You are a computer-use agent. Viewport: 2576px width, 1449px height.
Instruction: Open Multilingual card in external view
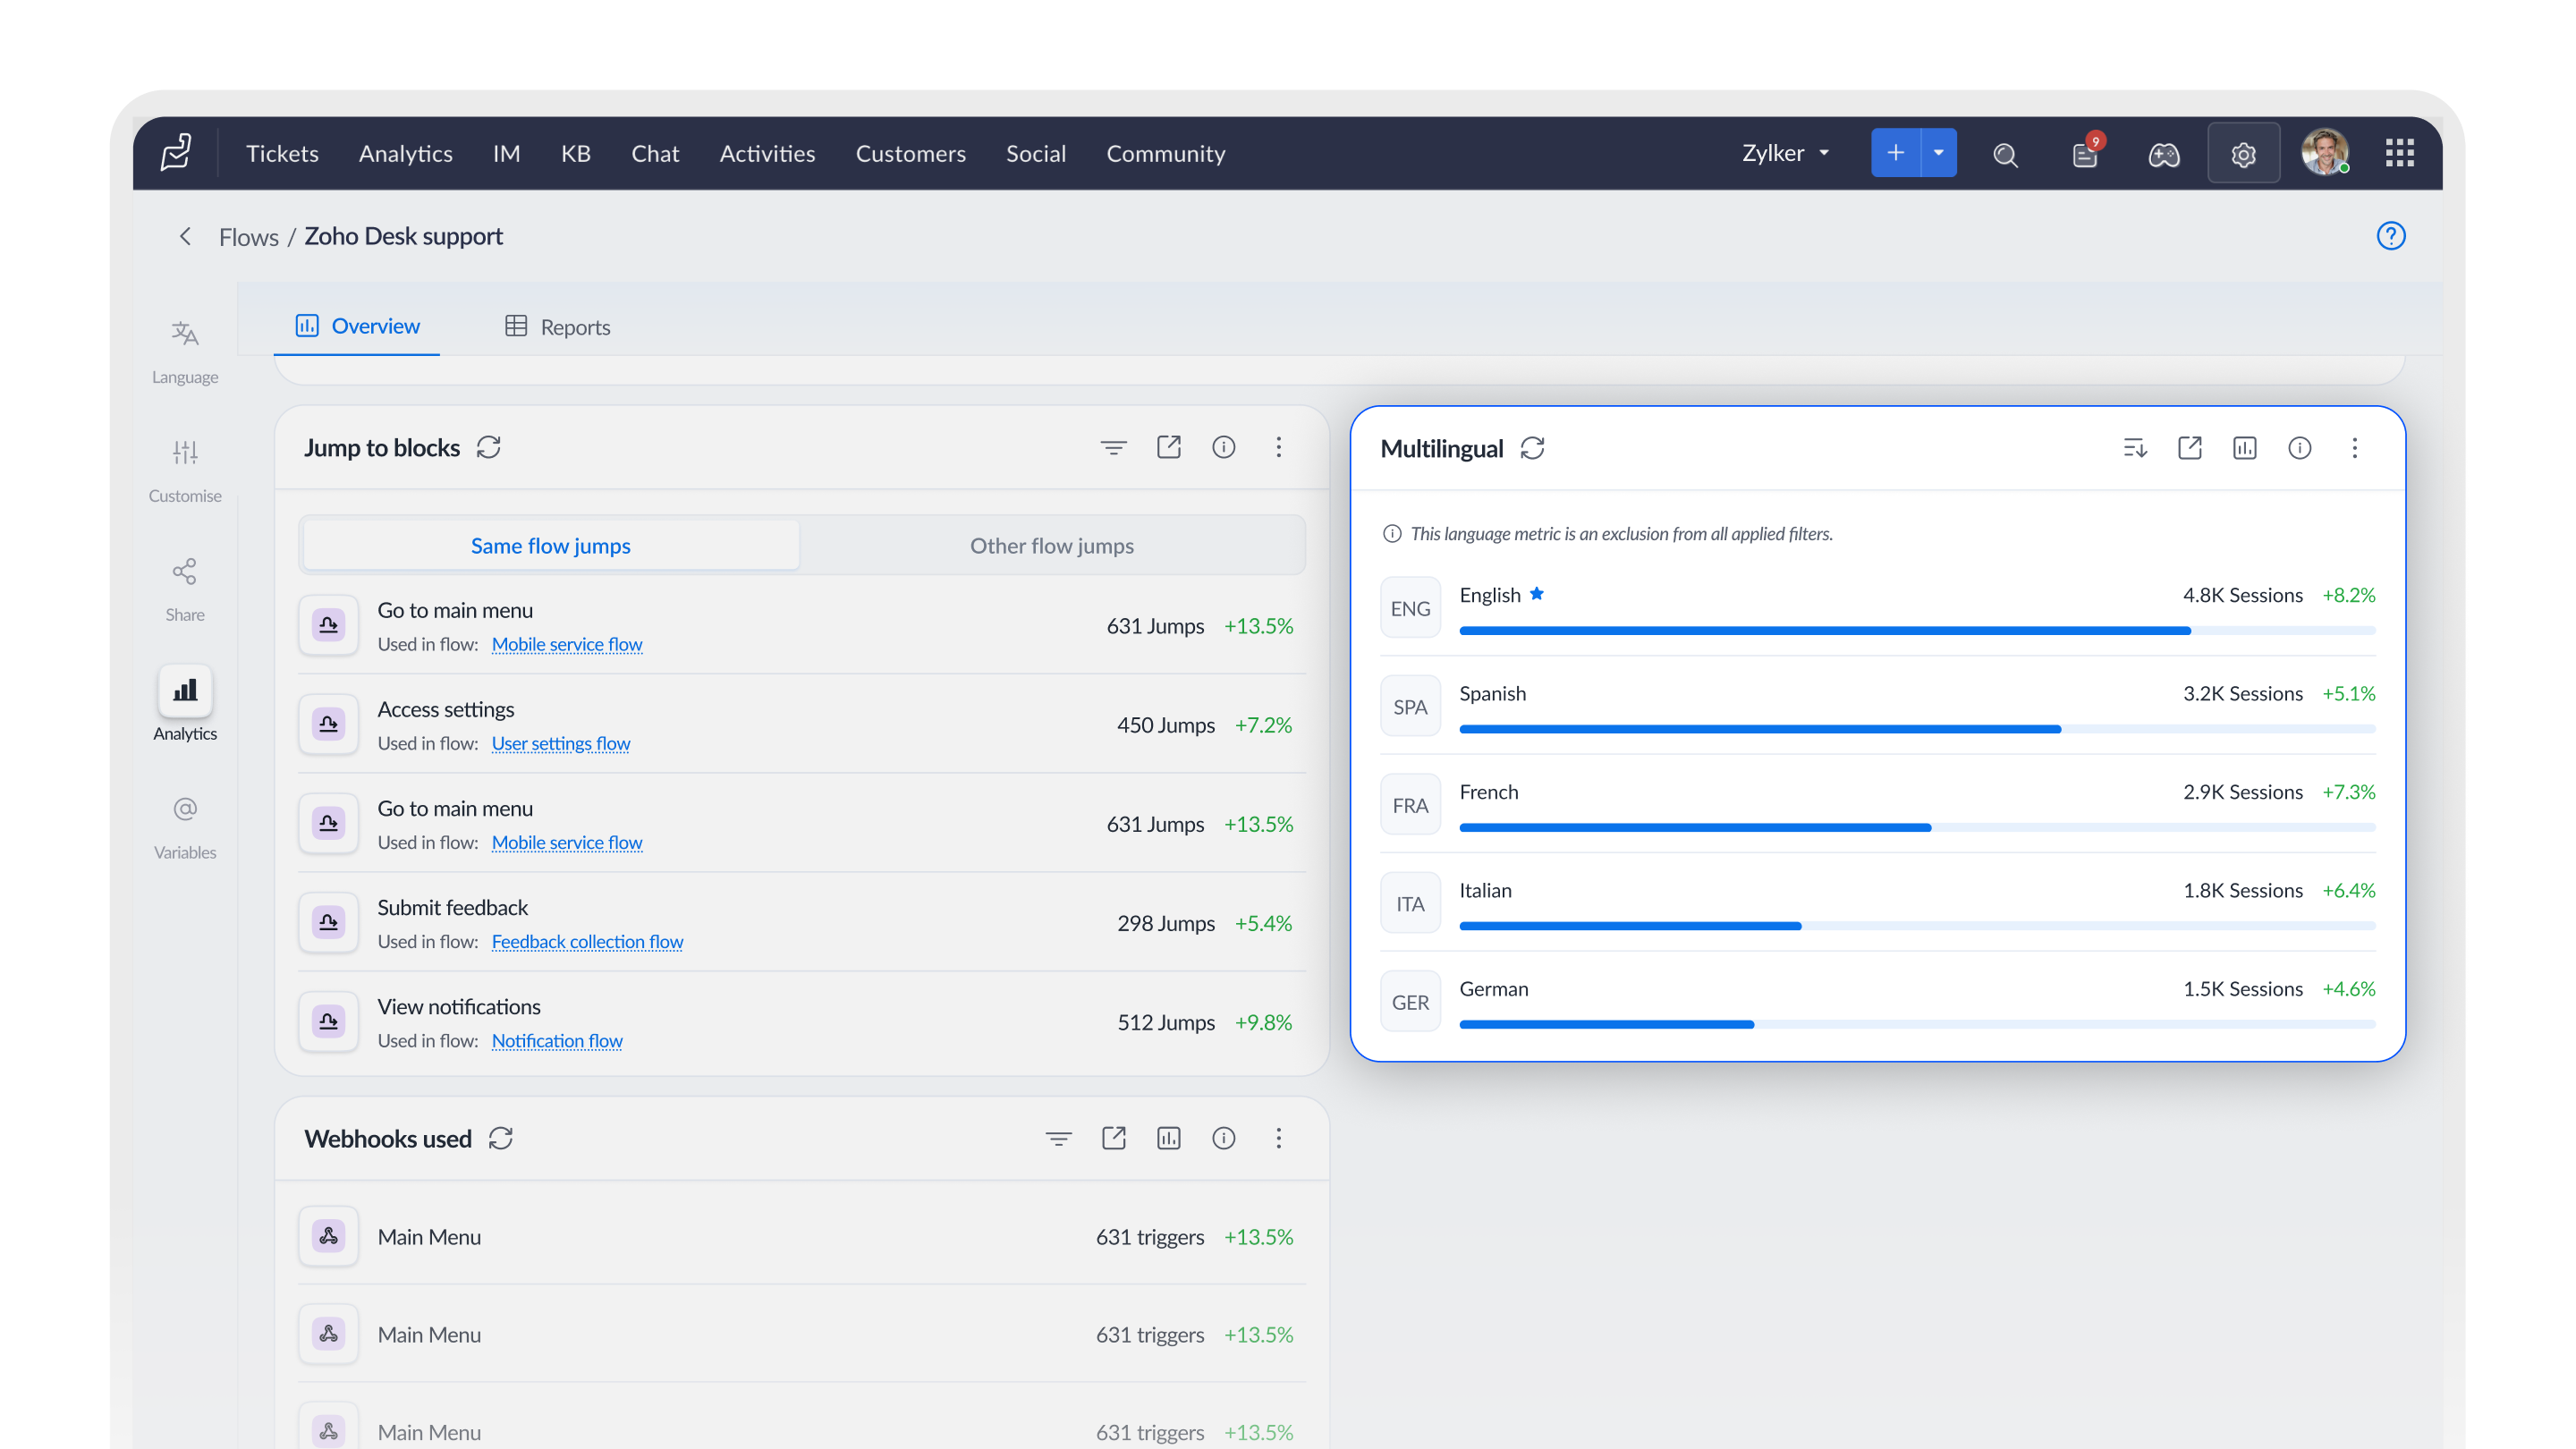[x=2190, y=448]
